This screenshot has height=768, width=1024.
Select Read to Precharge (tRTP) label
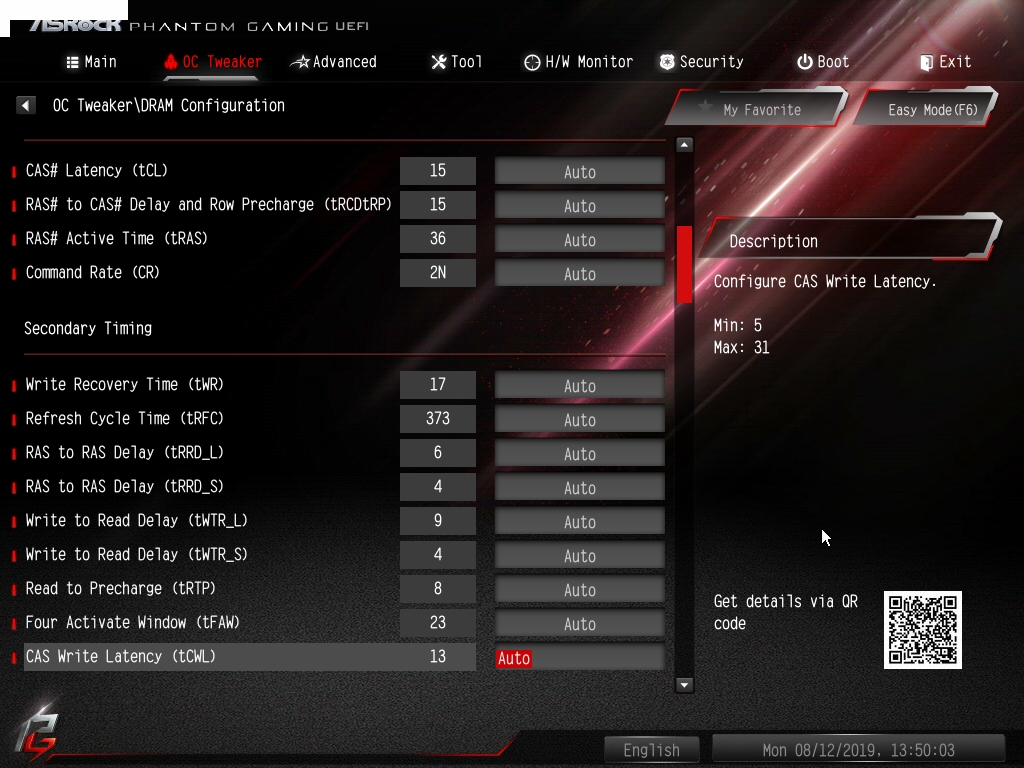120,588
